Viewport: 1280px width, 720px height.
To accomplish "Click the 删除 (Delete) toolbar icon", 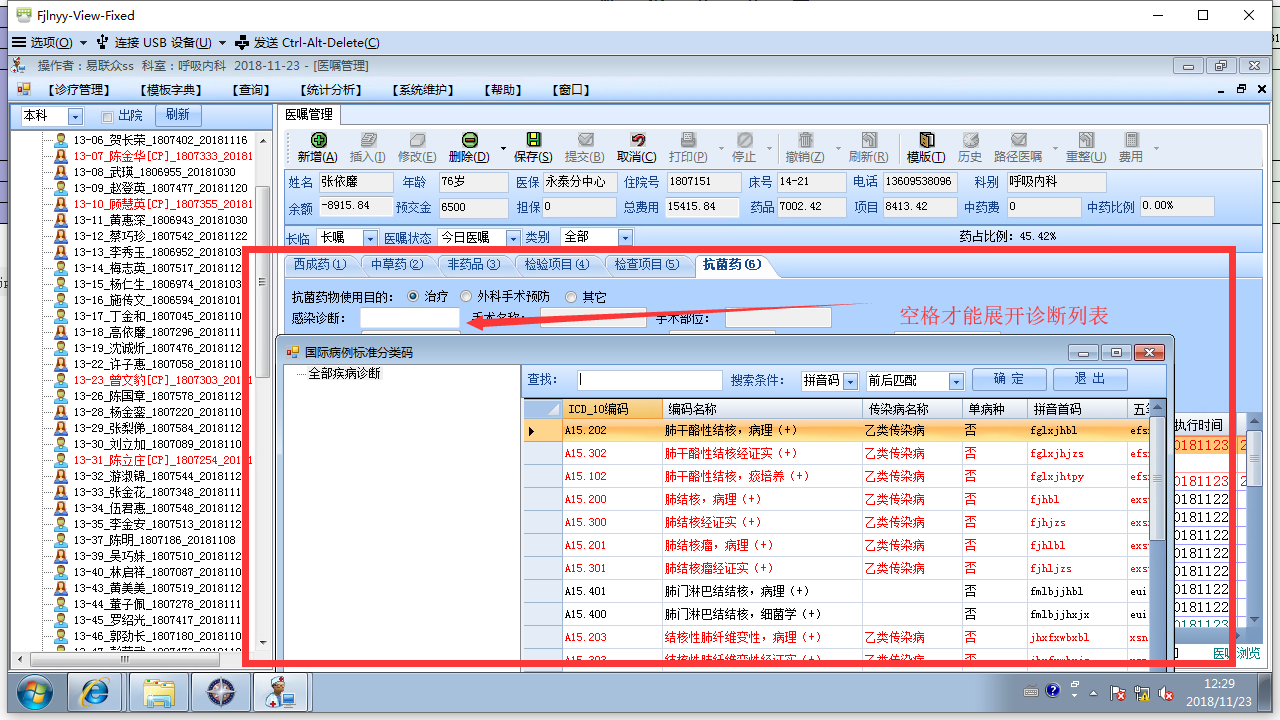I will click(468, 140).
